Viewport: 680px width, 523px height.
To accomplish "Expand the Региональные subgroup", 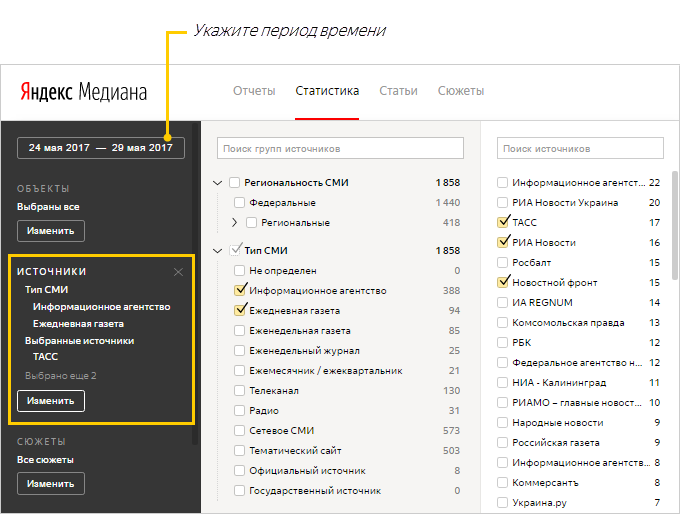I will 234,222.
